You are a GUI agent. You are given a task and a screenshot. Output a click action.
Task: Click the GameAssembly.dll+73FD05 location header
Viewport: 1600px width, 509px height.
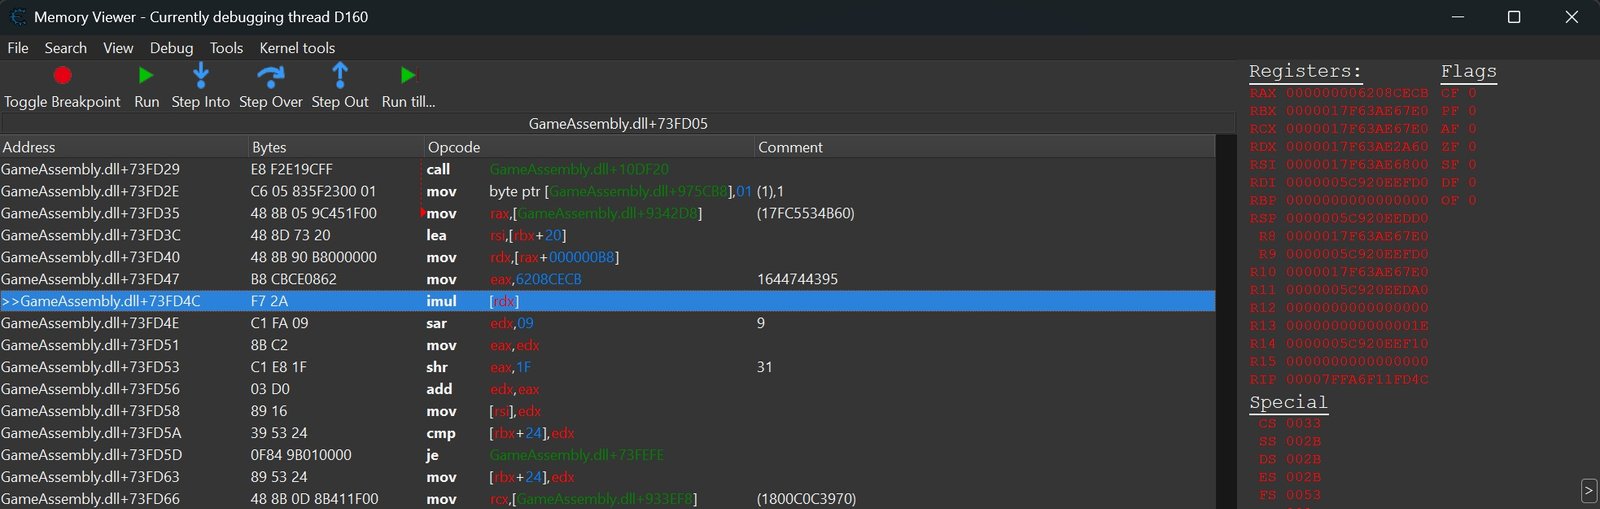[x=618, y=124]
